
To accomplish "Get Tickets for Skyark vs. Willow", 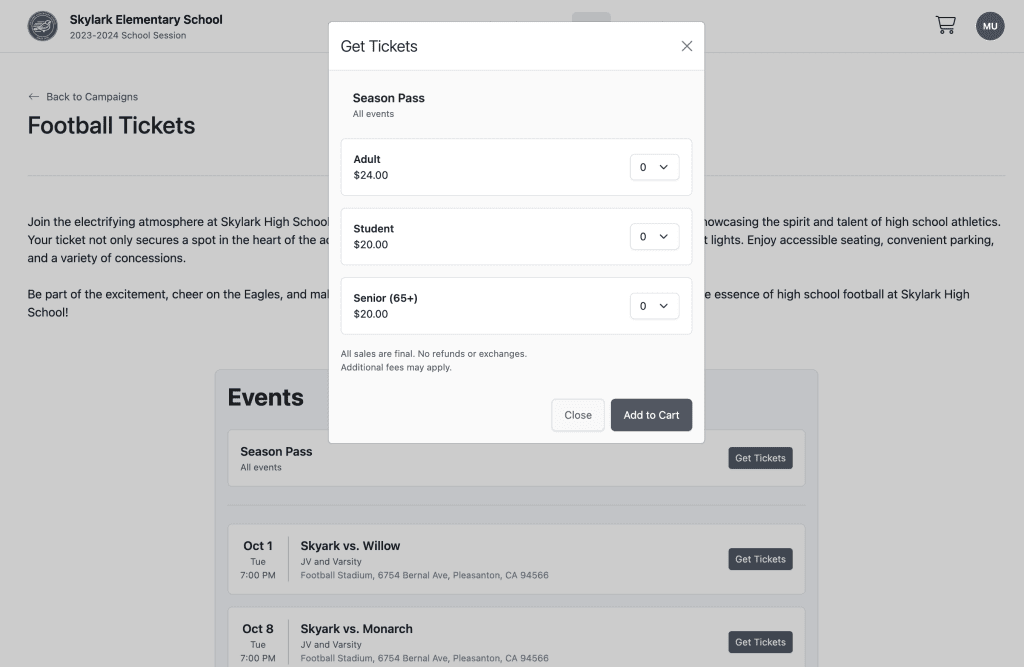I will coord(760,559).
